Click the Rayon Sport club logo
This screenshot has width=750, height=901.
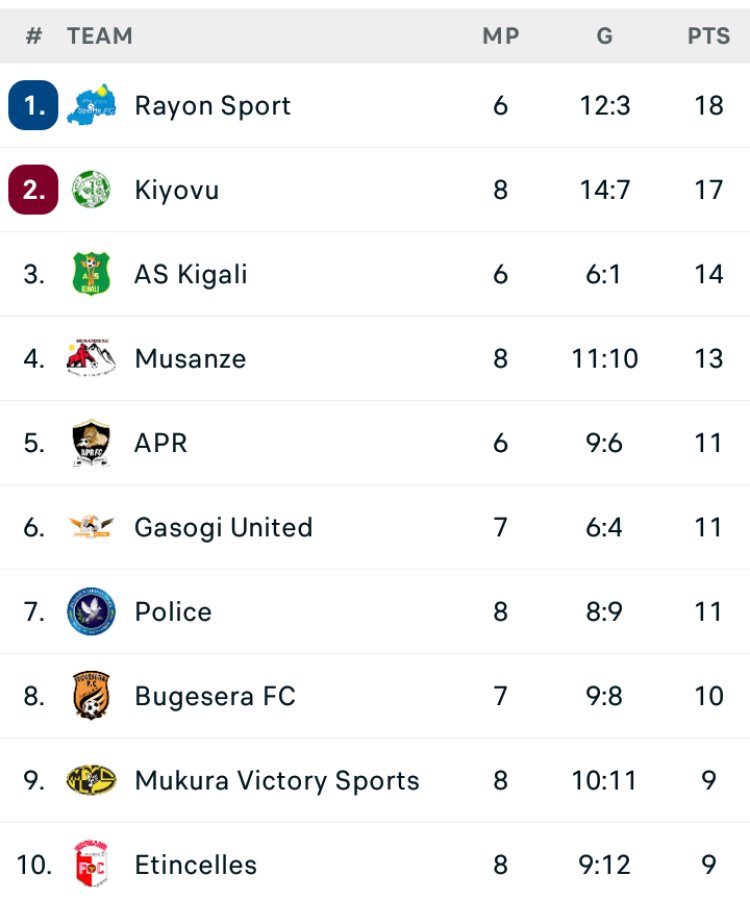click(x=91, y=106)
